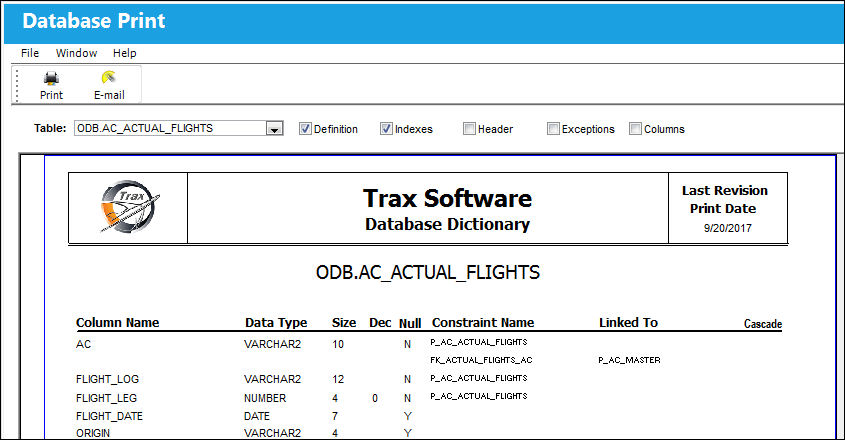Open the File menu
845x440 pixels.
(x=30, y=53)
